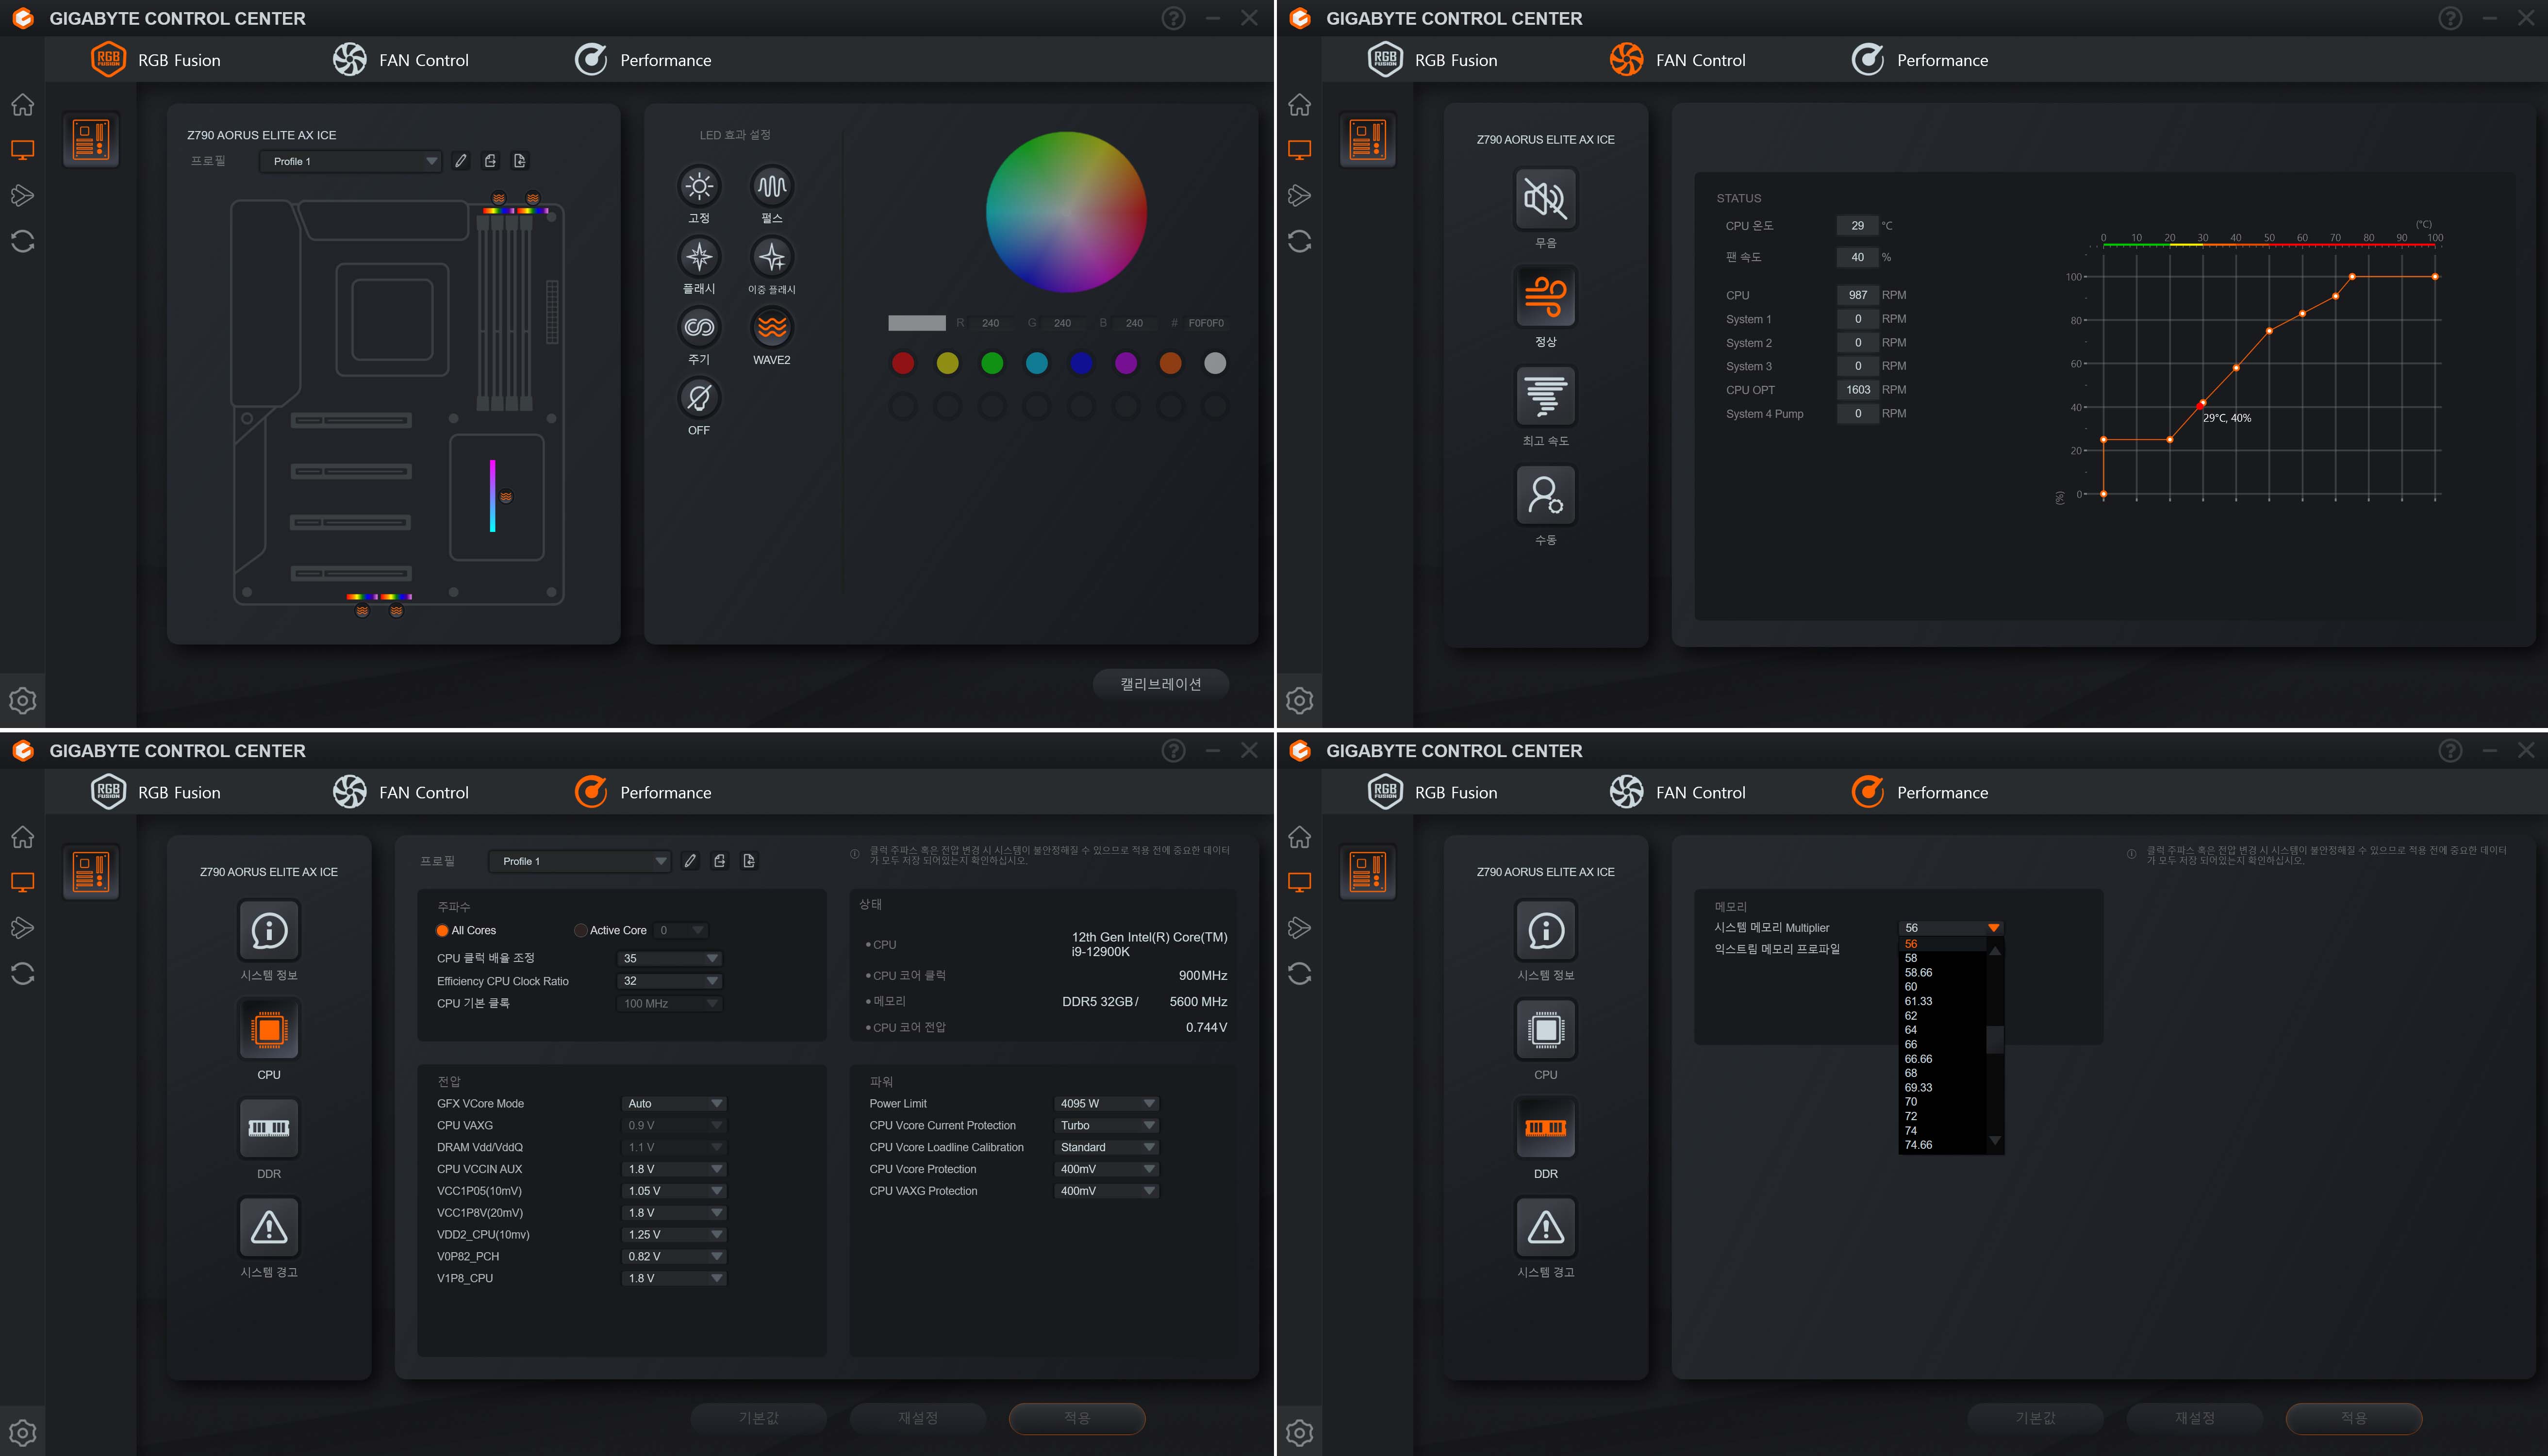
Task: Select the Active Core radio button
Action: coord(581,930)
